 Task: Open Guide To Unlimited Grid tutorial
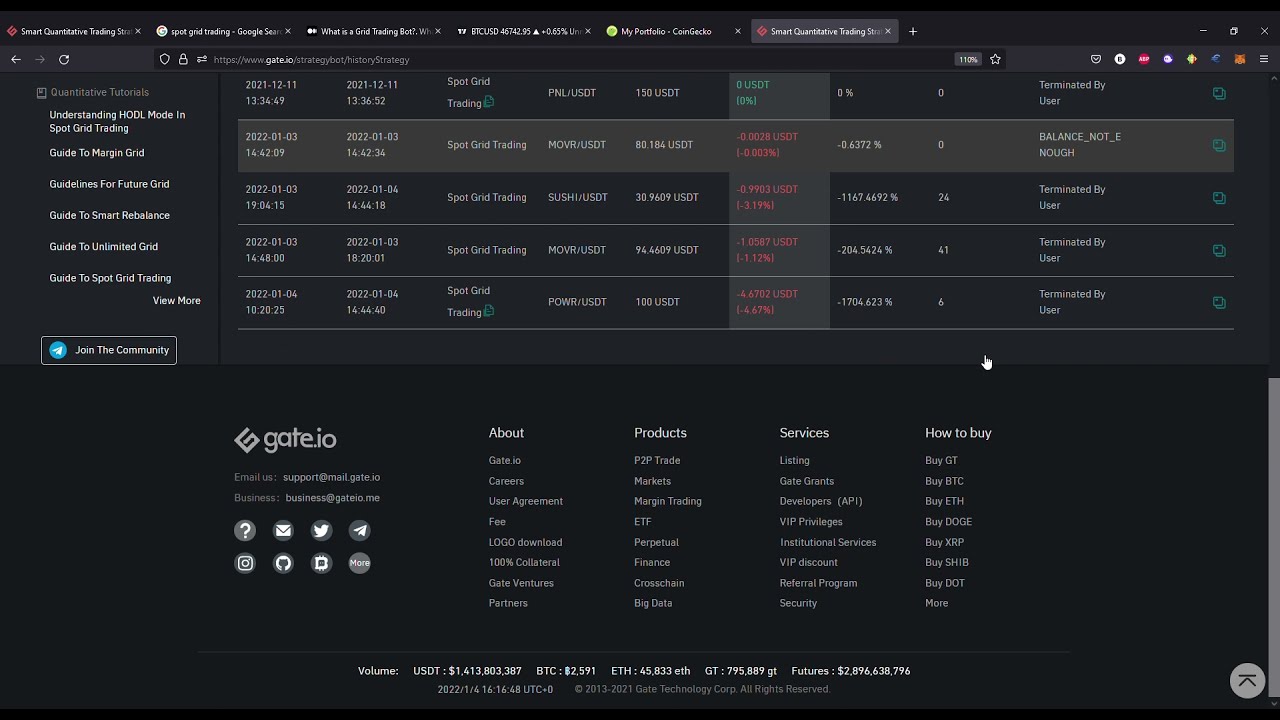coord(104,246)
